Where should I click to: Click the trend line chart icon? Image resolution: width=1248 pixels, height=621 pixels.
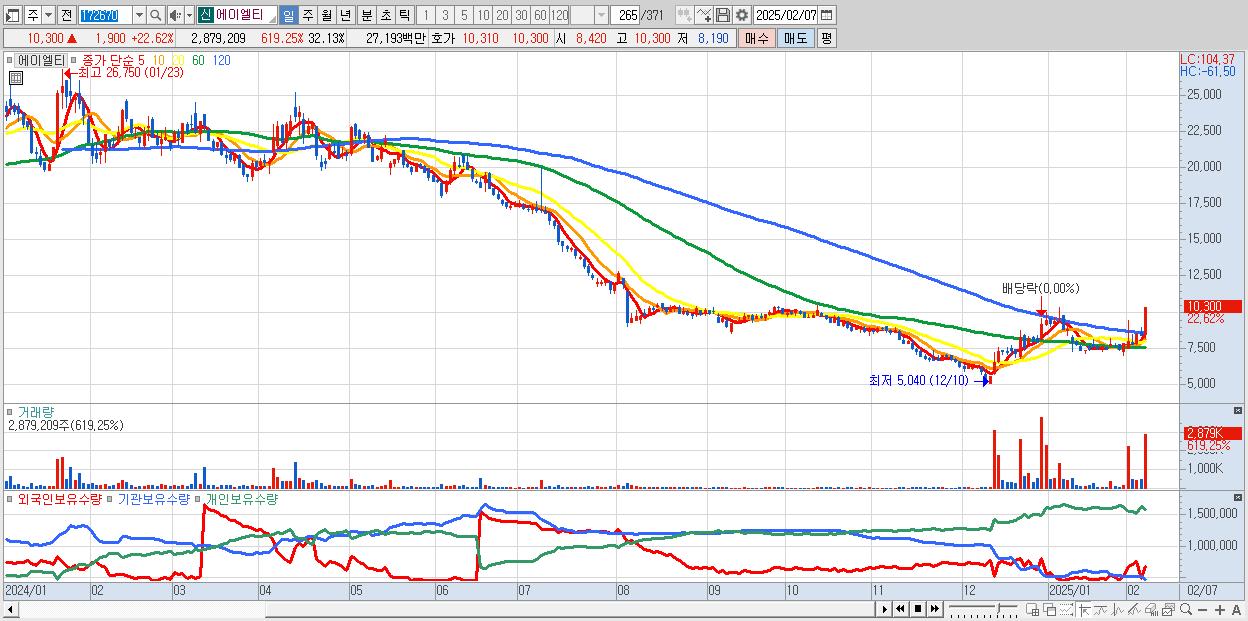1101,609
